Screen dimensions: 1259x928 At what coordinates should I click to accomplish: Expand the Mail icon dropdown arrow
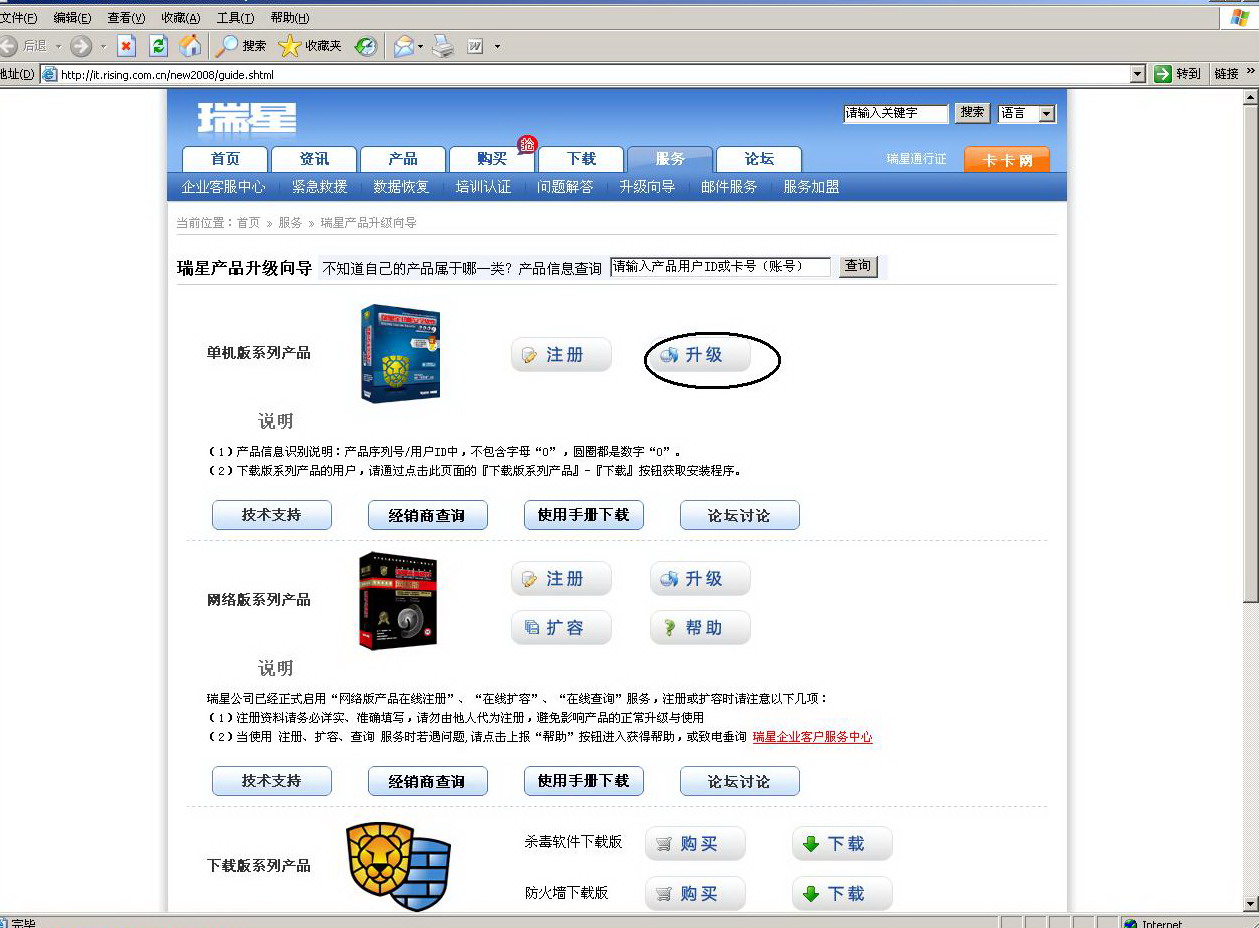point(421,46)
